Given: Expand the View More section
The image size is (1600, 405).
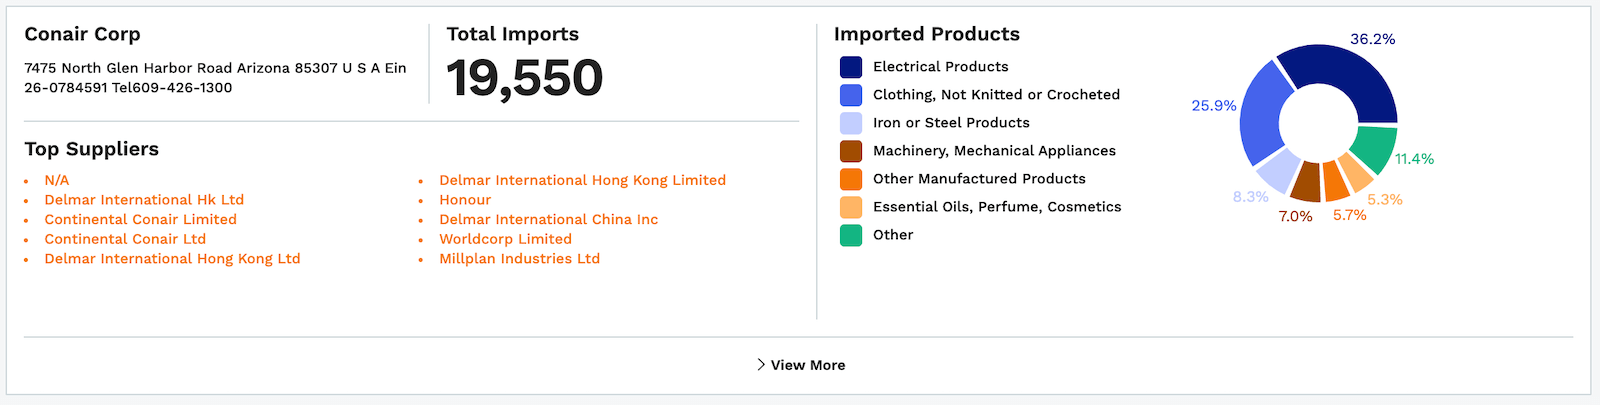Looking at the screenshot, I should click(x=801, y=365).
